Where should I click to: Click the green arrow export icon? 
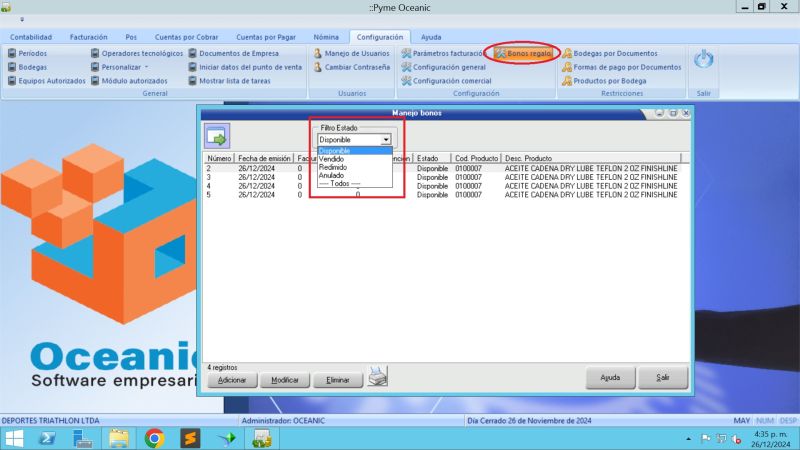pyautogui.click(x=217, y=135)
